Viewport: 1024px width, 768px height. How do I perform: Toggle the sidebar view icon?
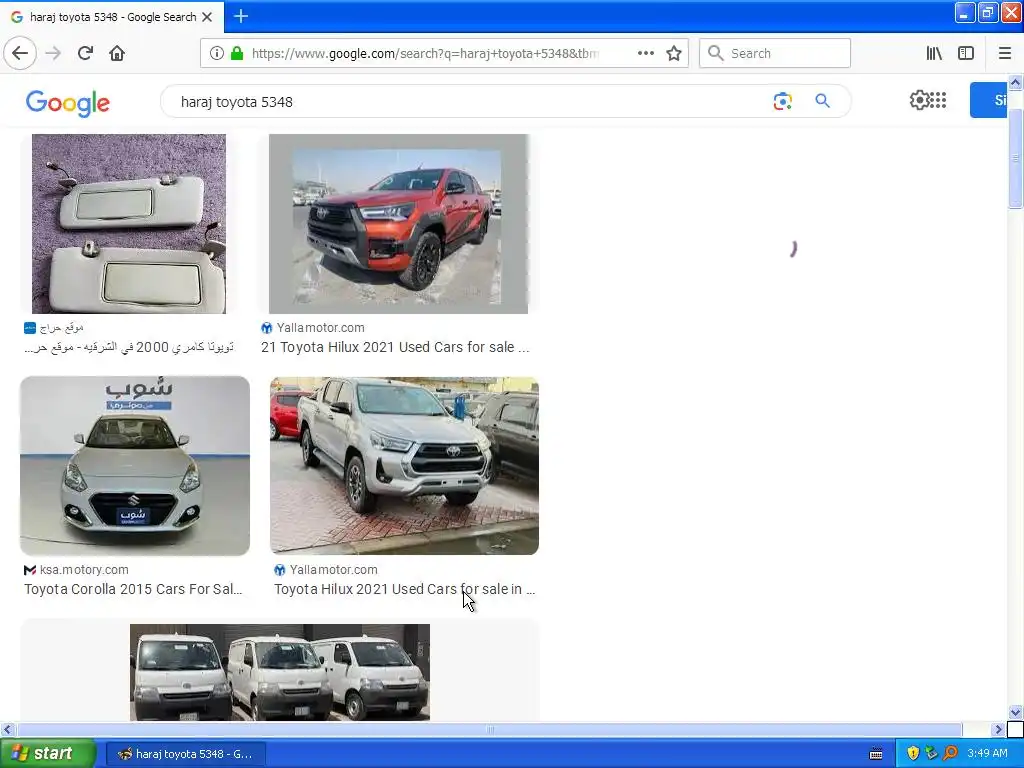pyautogui.click(x=966, y=54)
